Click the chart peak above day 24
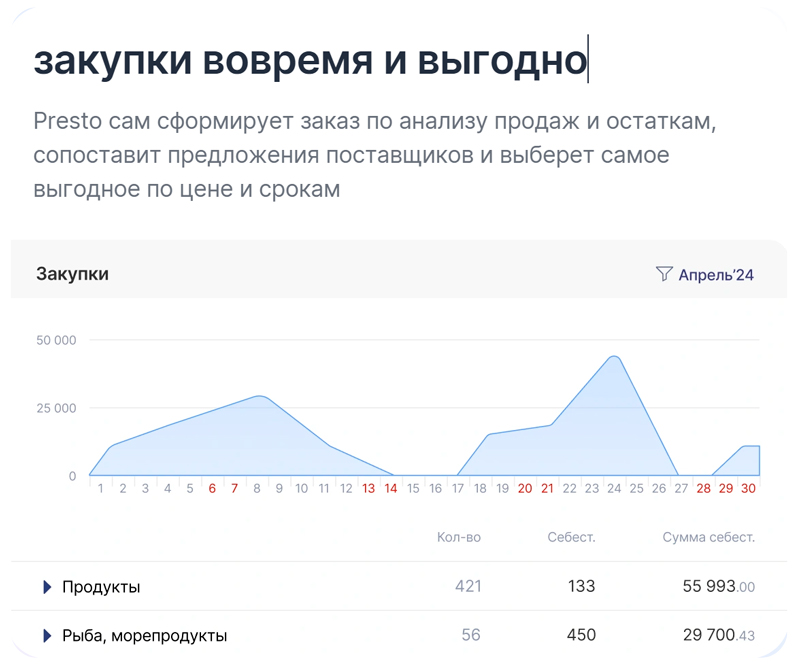 (x=614, y=357)
